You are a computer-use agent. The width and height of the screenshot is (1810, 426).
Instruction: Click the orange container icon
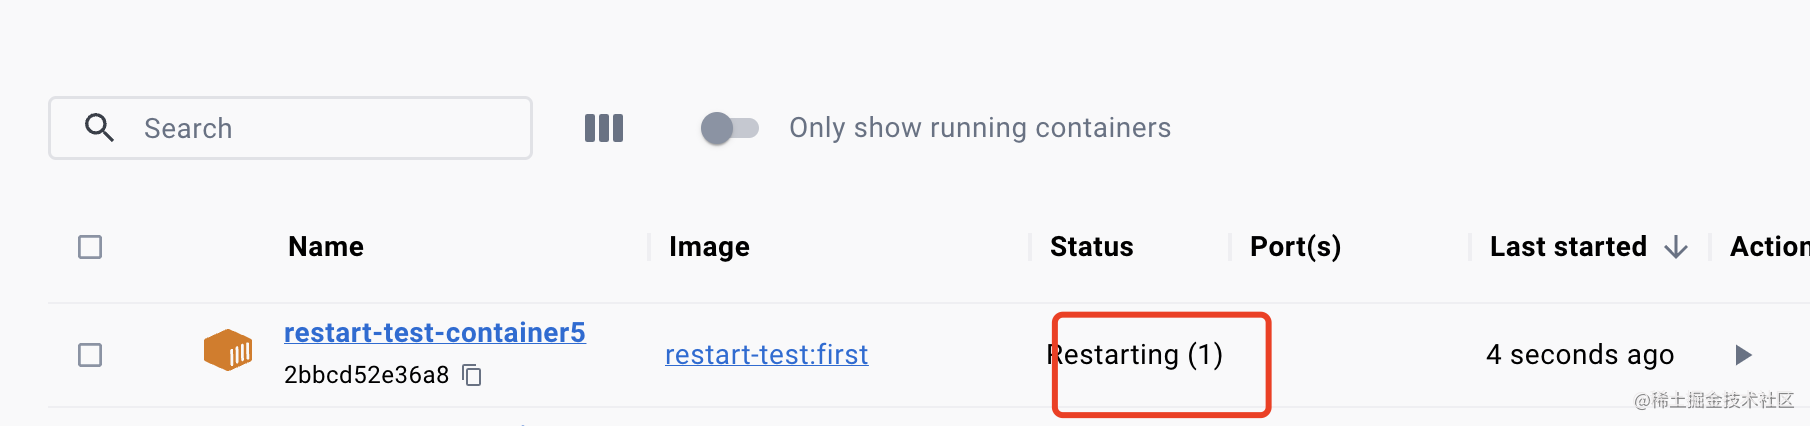pos(228,351)
